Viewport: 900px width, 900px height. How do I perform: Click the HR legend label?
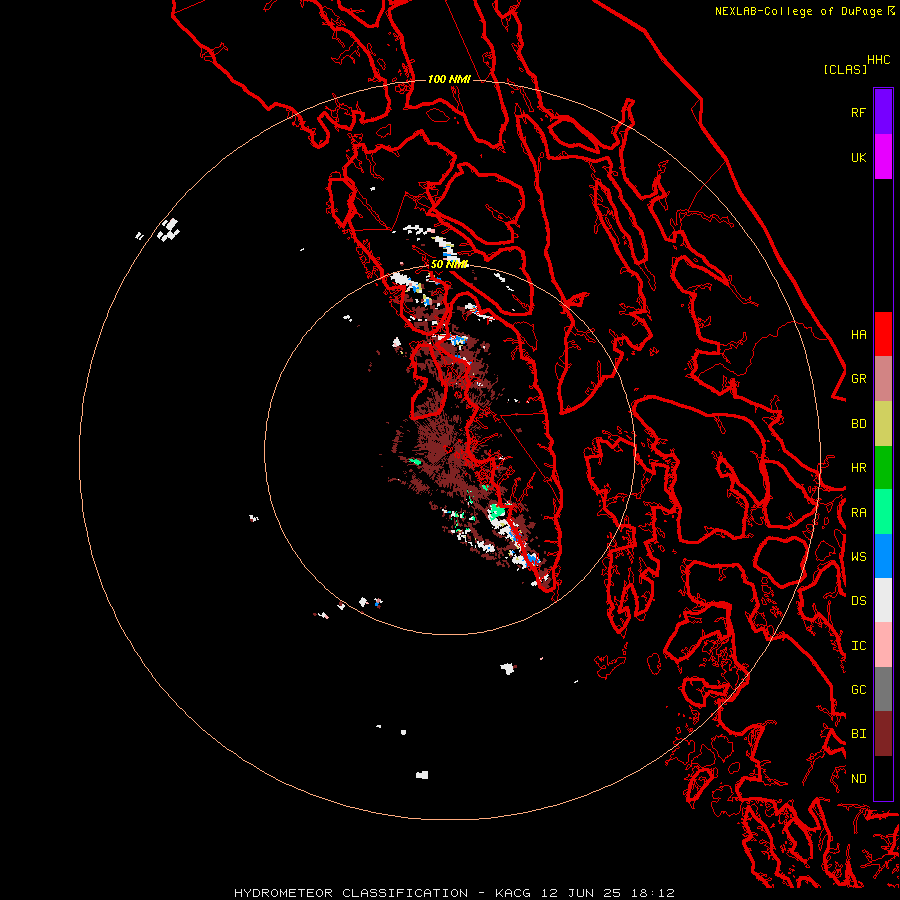(x=858, y=468)
